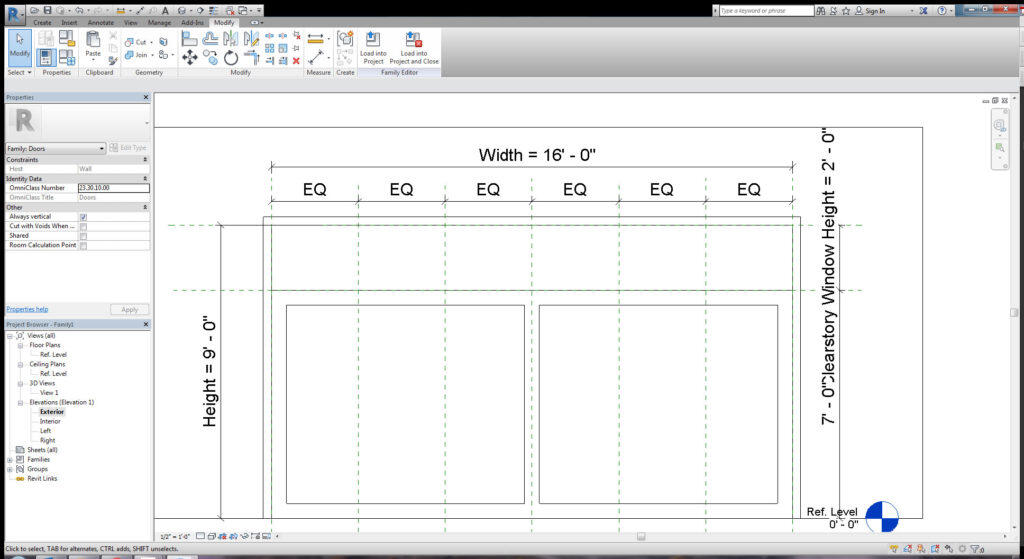Open the Manage ribbon tab
The height and width of the screenshot is (559, 1024).
(159, 22)
